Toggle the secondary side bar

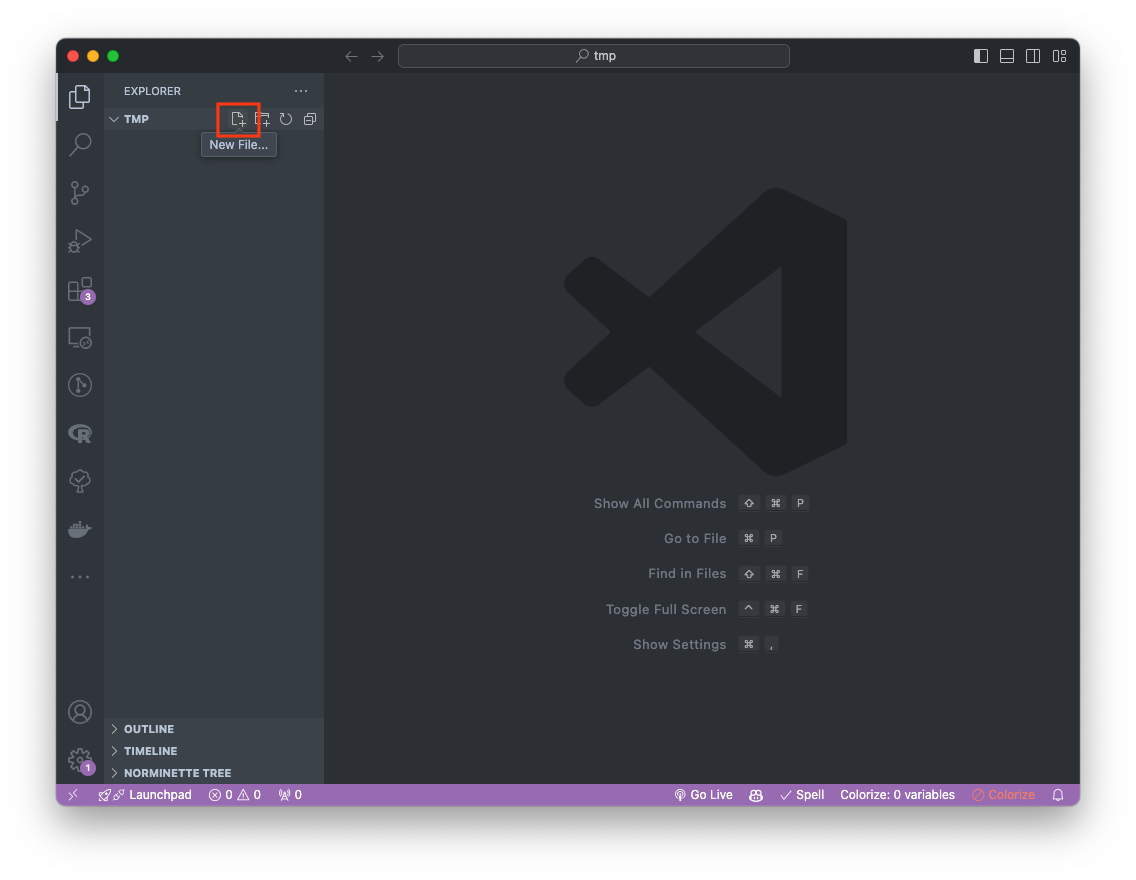(x=1033, y=56)
